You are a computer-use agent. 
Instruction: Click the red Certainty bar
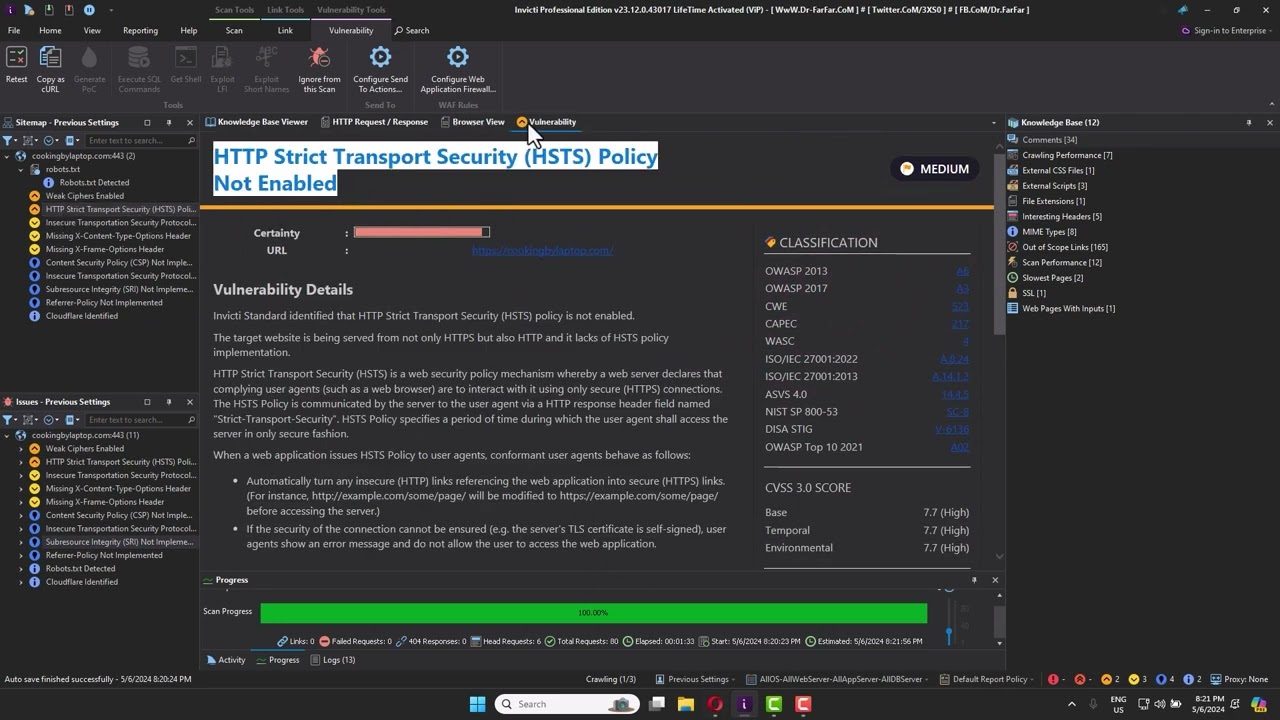pyautogui.click(x=421, y=232)
